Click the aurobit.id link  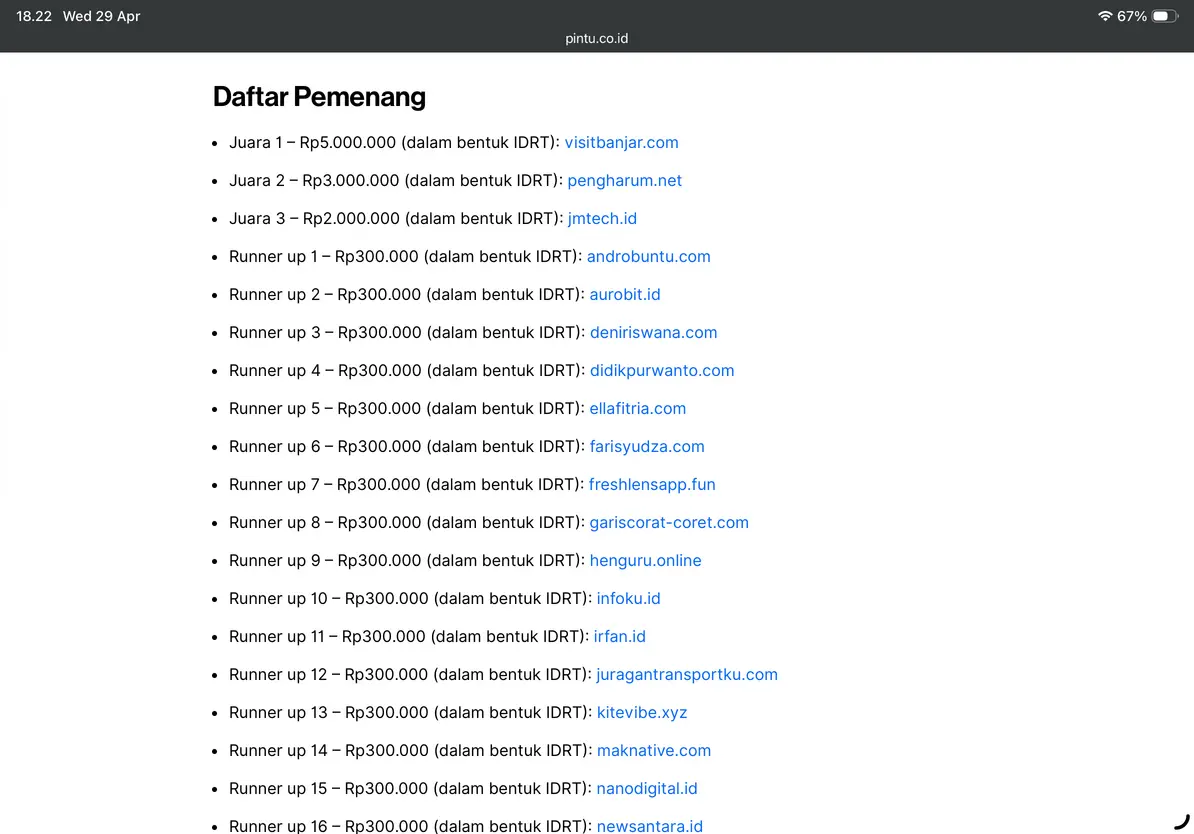tap(624, 295)
